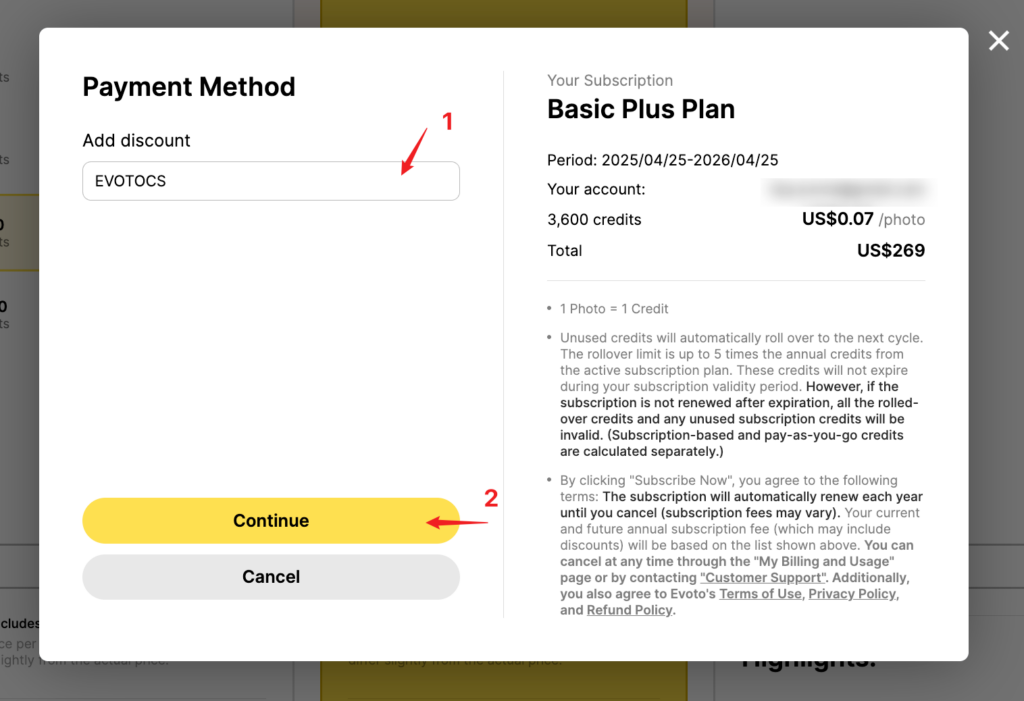Click the Add discount label
Image resolution: width=1024 pixels, height=701 pixels.
click(136, 140)
